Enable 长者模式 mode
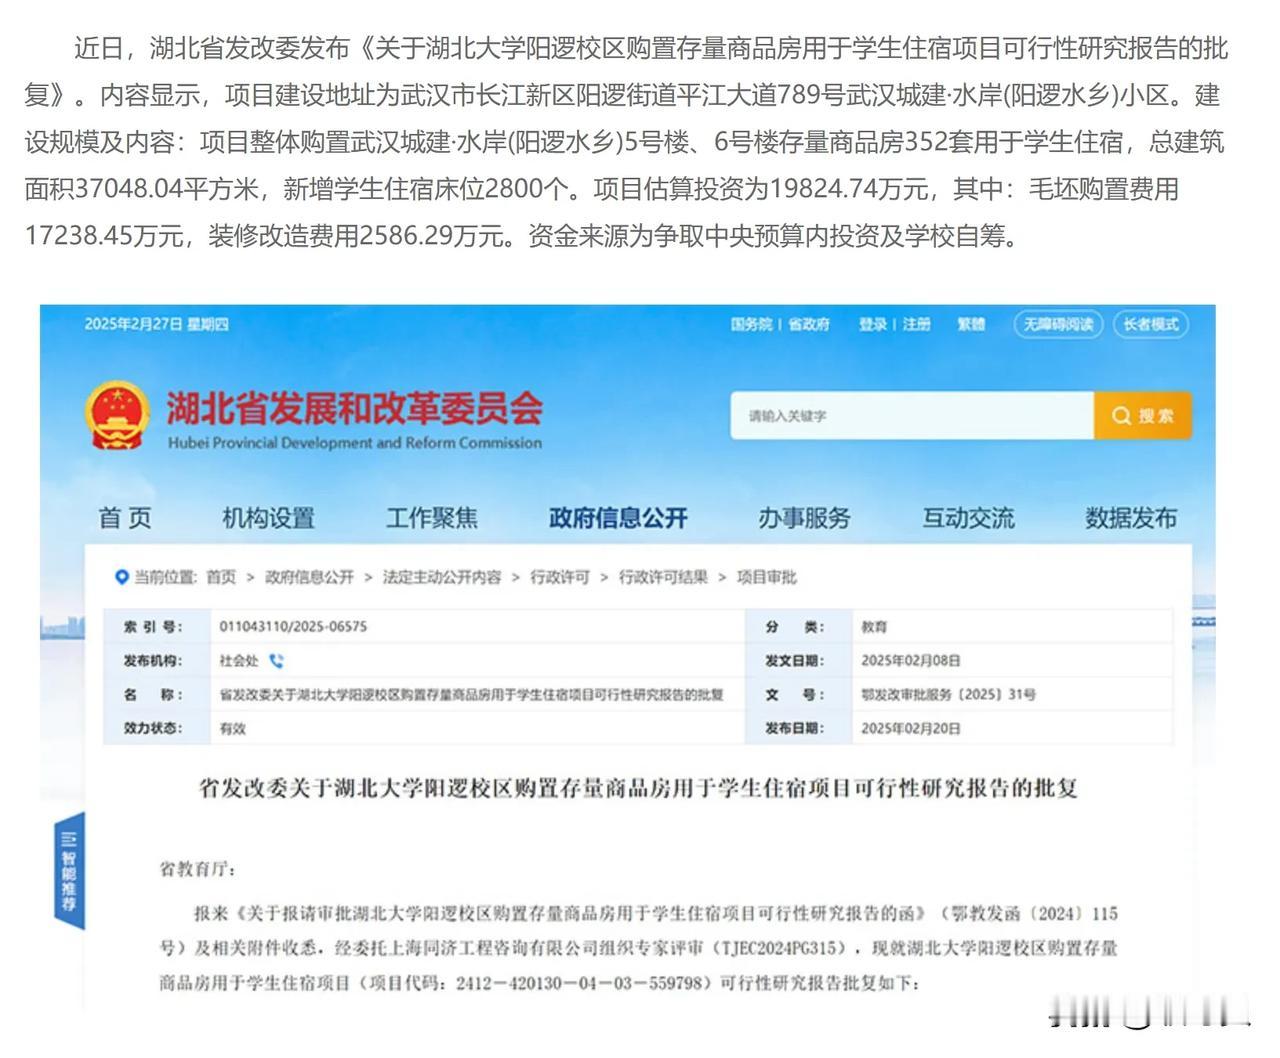1280x1058 pixels. [1150, 324]
